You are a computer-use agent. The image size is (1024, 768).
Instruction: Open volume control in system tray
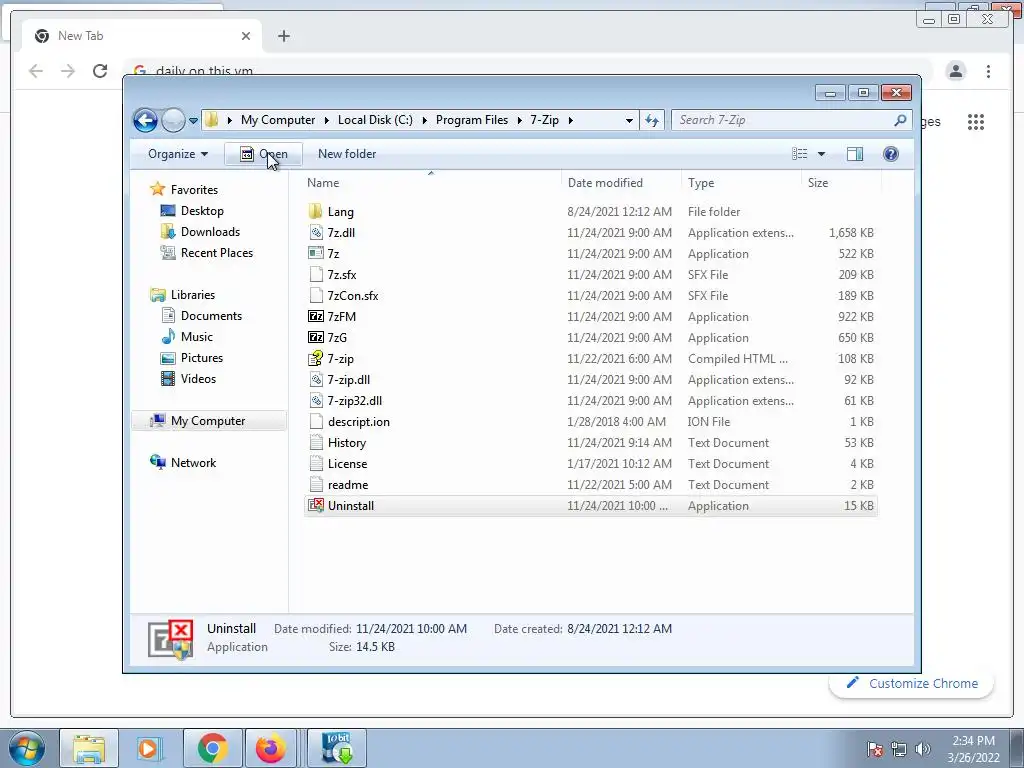(923, 749)
